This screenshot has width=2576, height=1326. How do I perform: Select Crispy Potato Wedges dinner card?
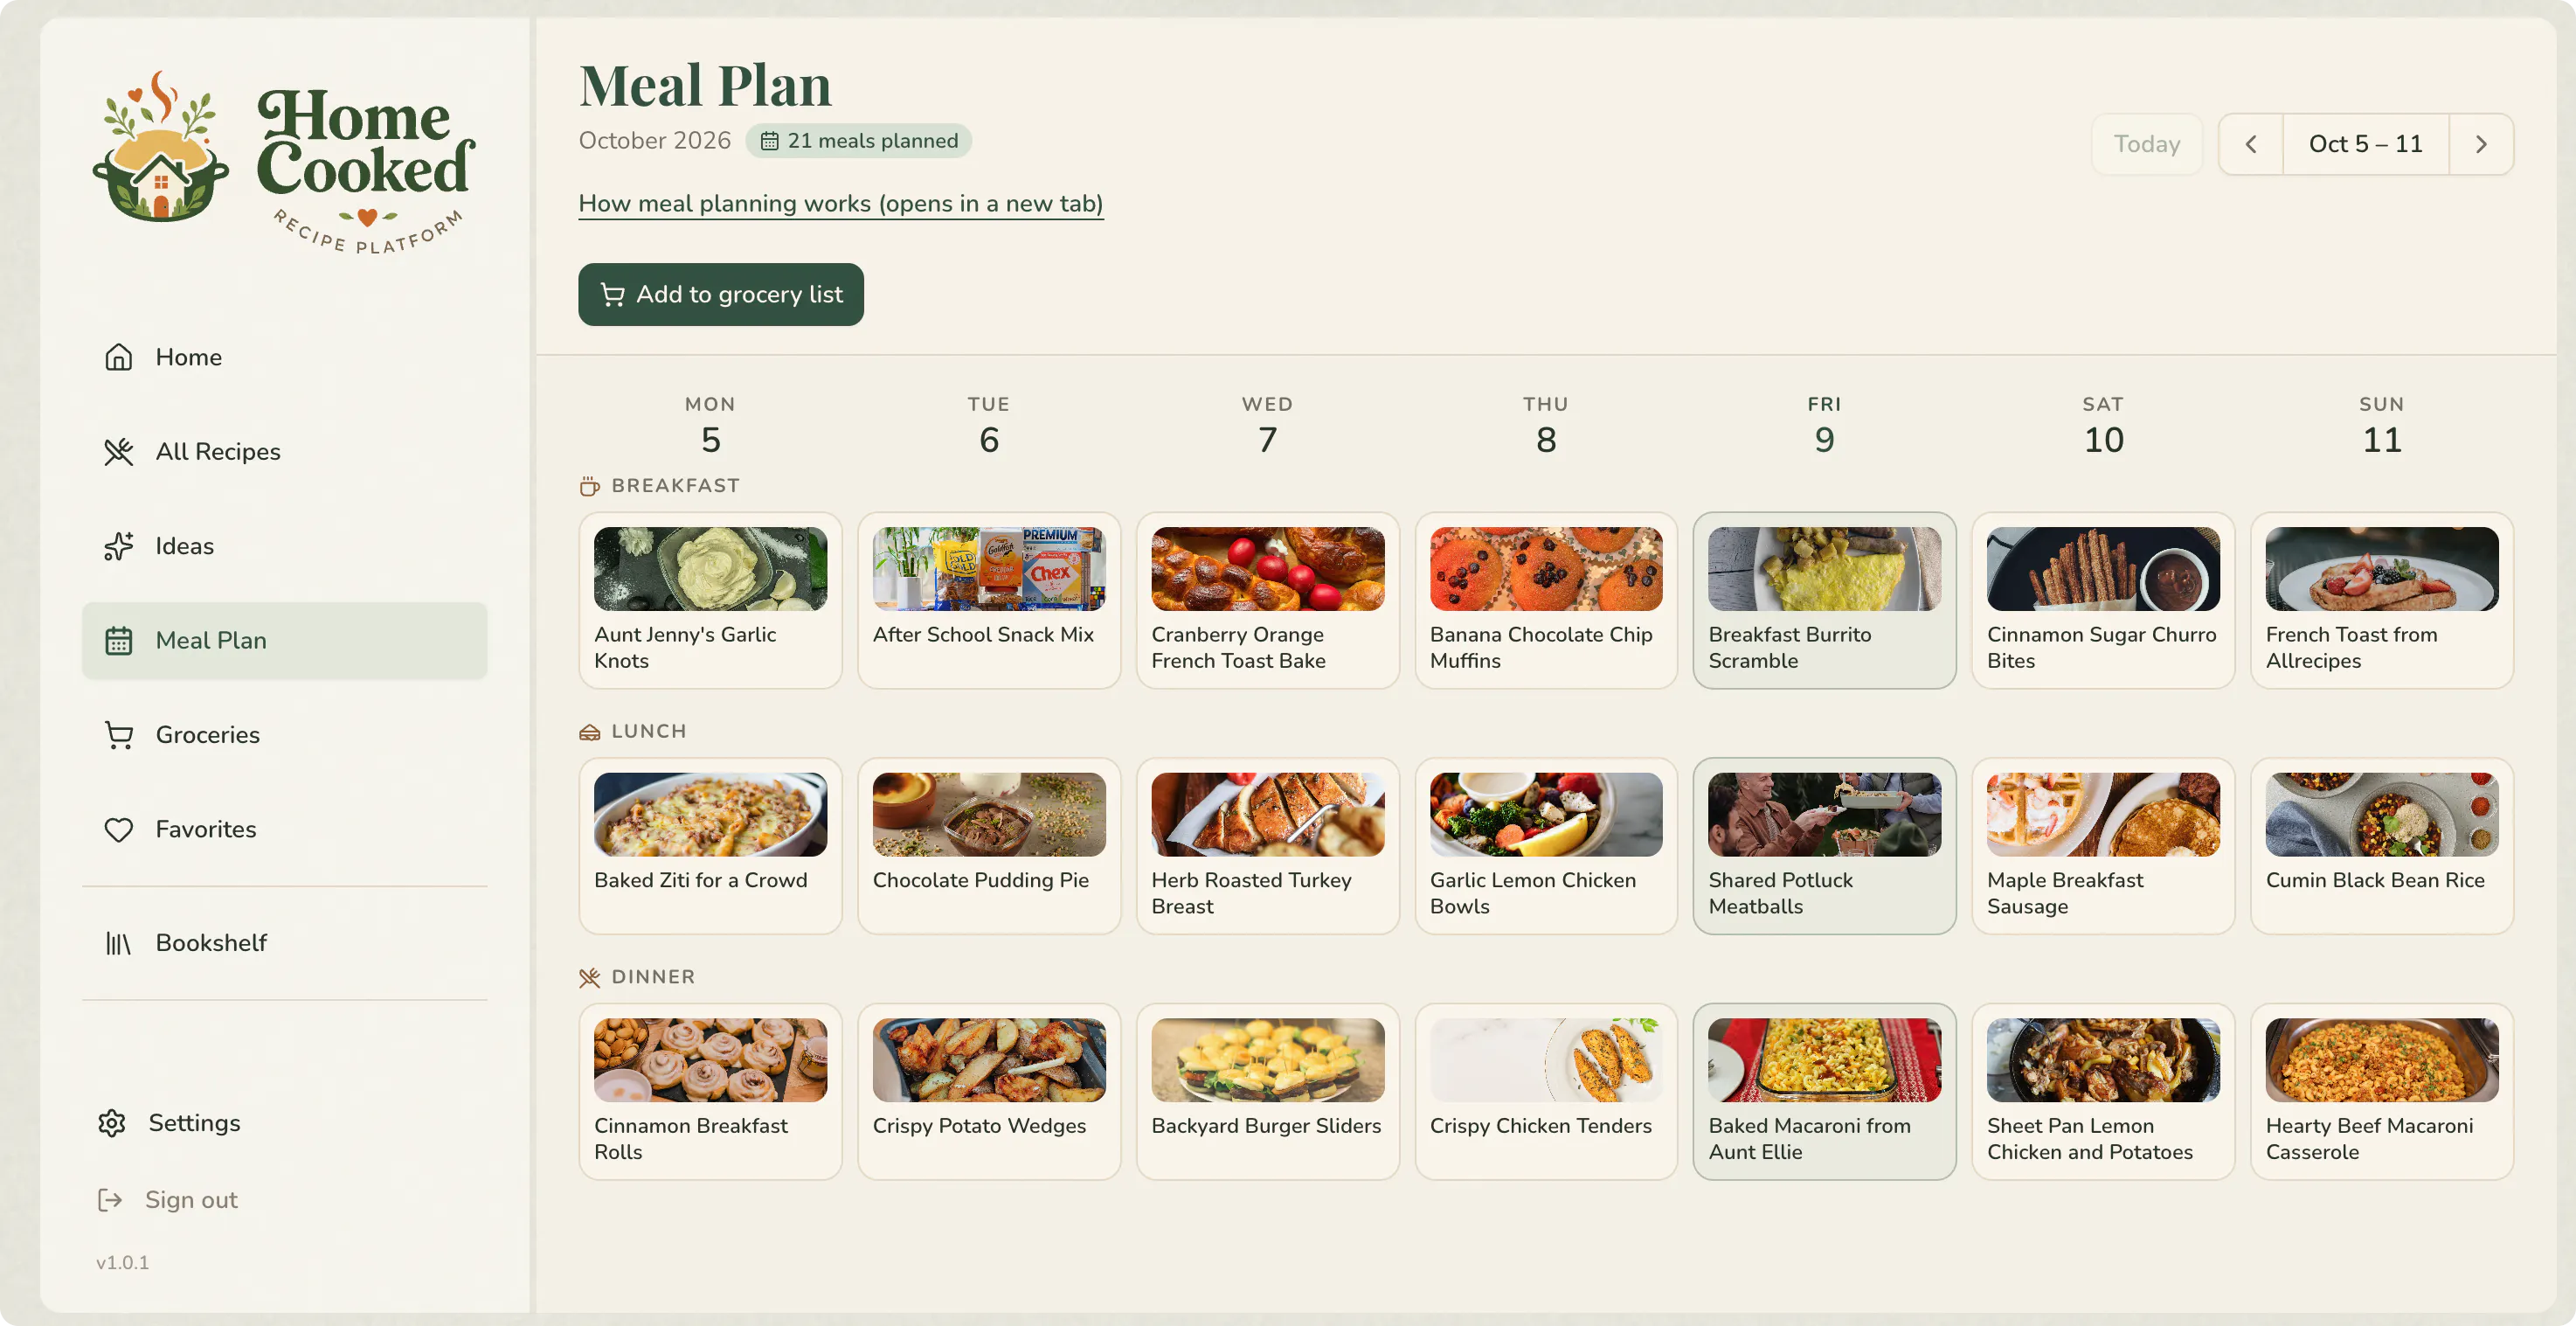click(989, 1092)
